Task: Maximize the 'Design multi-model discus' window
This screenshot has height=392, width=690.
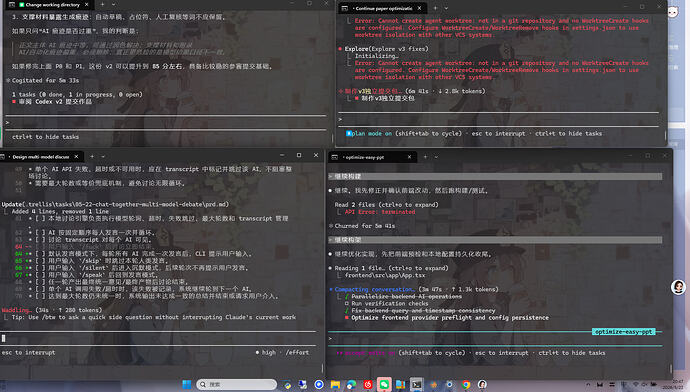Action: (299, 155)
